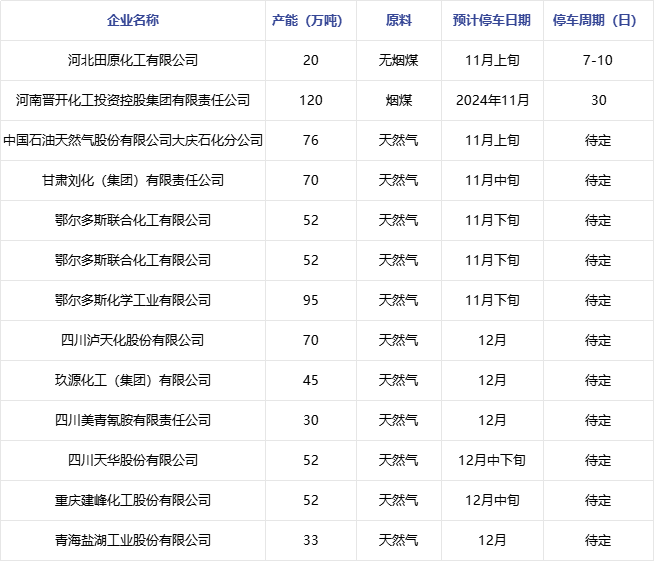654x561 pixels.
Task: Click 待定 in the 大庆石化分公司 row
Action: pos(598,140)
